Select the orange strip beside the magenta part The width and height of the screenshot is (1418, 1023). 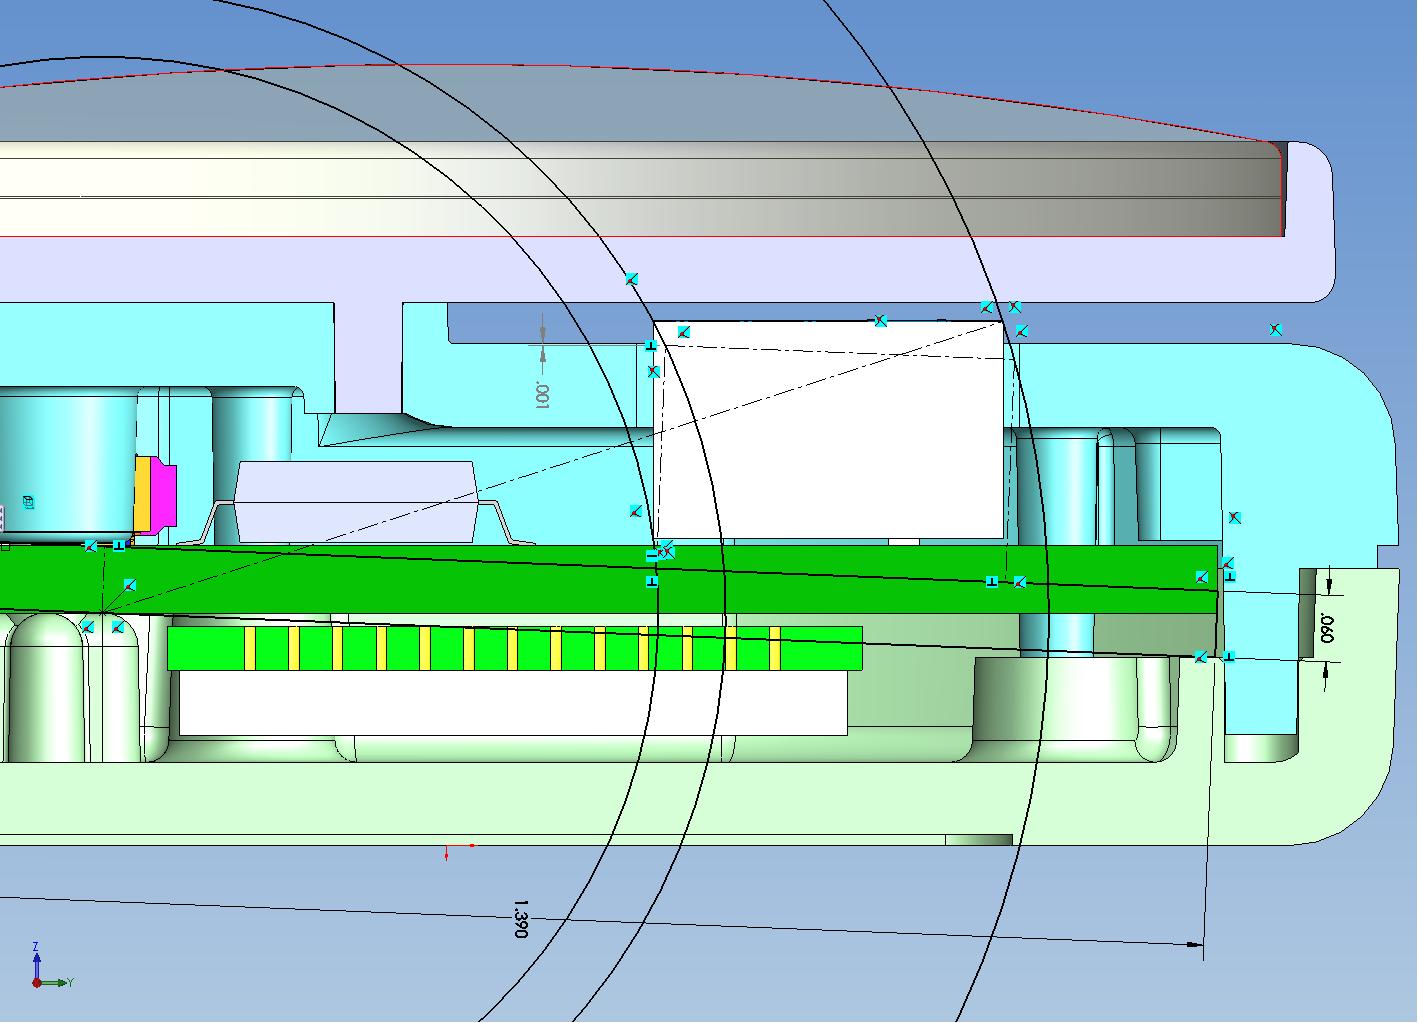(x=142, y=494)
